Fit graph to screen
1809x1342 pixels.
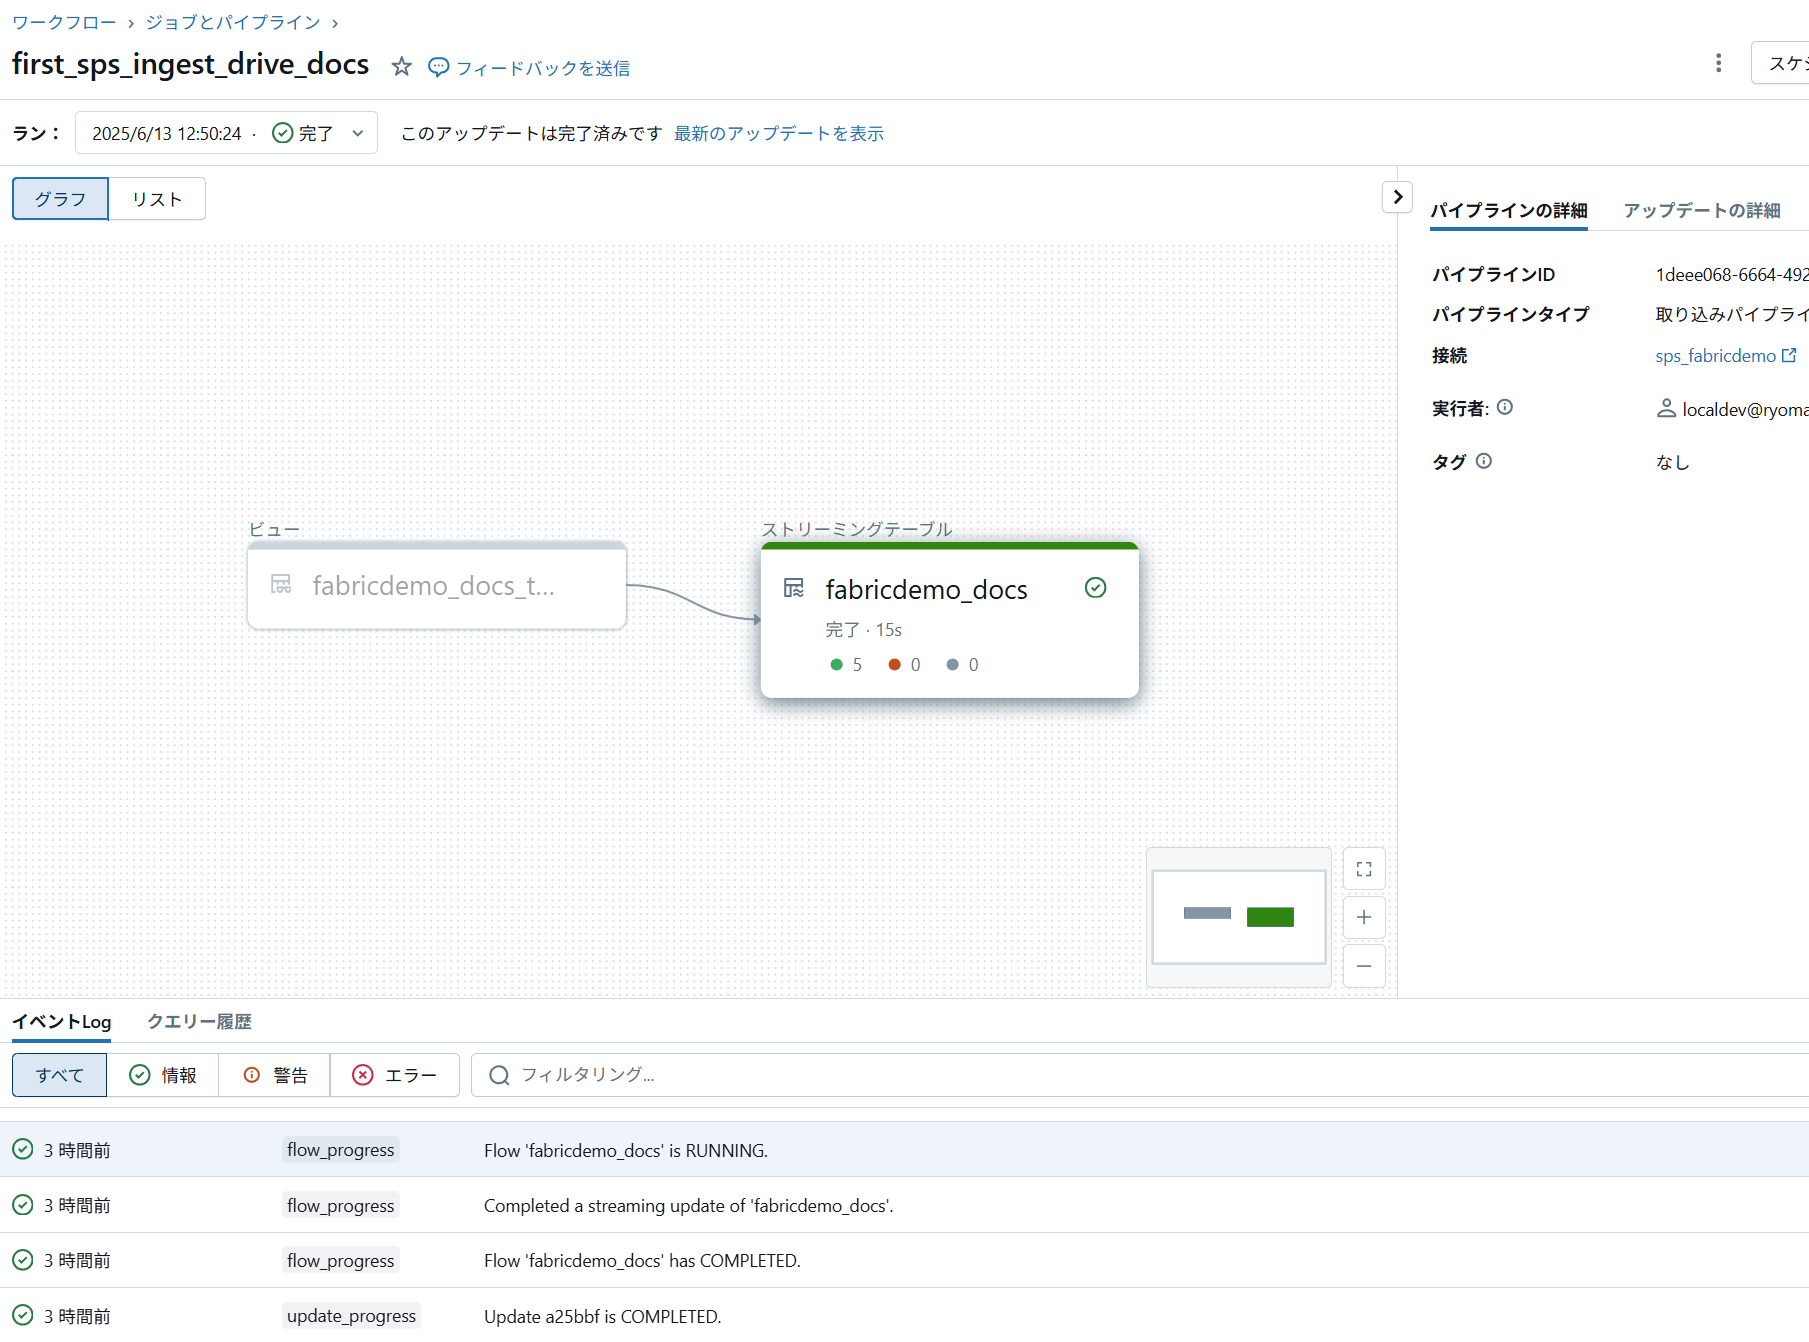tap(1364, 869)
